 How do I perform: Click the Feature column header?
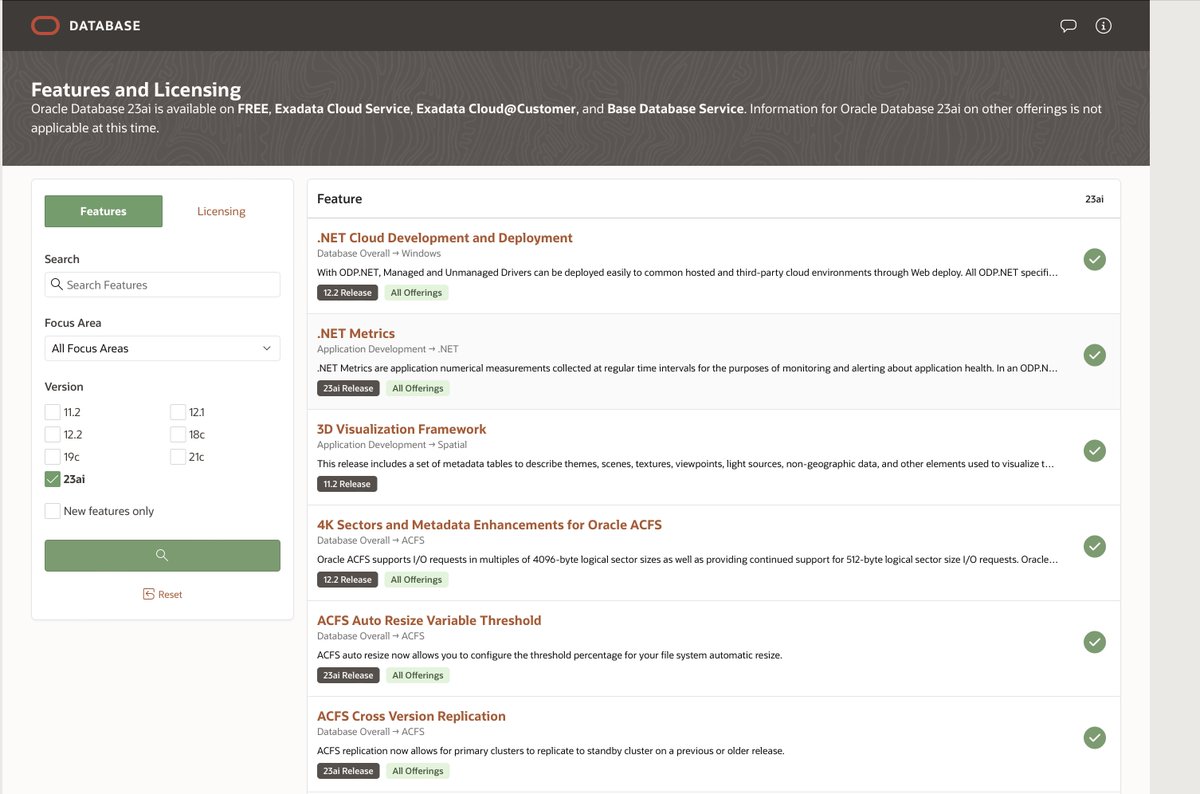pos(339,199)
